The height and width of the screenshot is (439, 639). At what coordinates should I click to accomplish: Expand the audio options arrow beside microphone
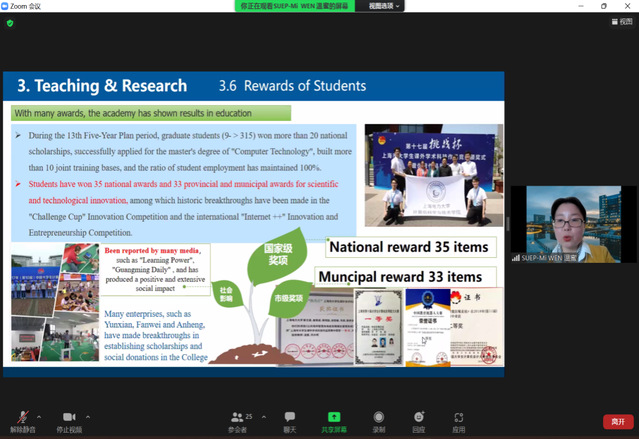40,416
